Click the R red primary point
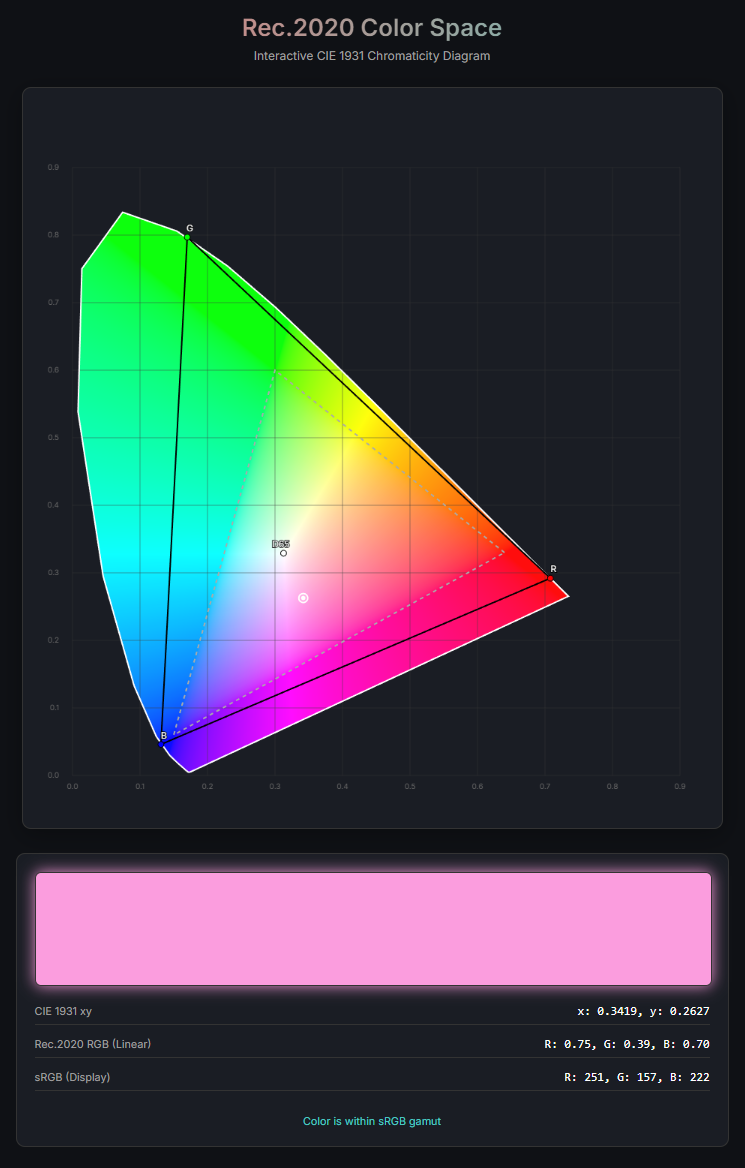745x1168 pixels. pyautogui.click(x=550, y=578)
